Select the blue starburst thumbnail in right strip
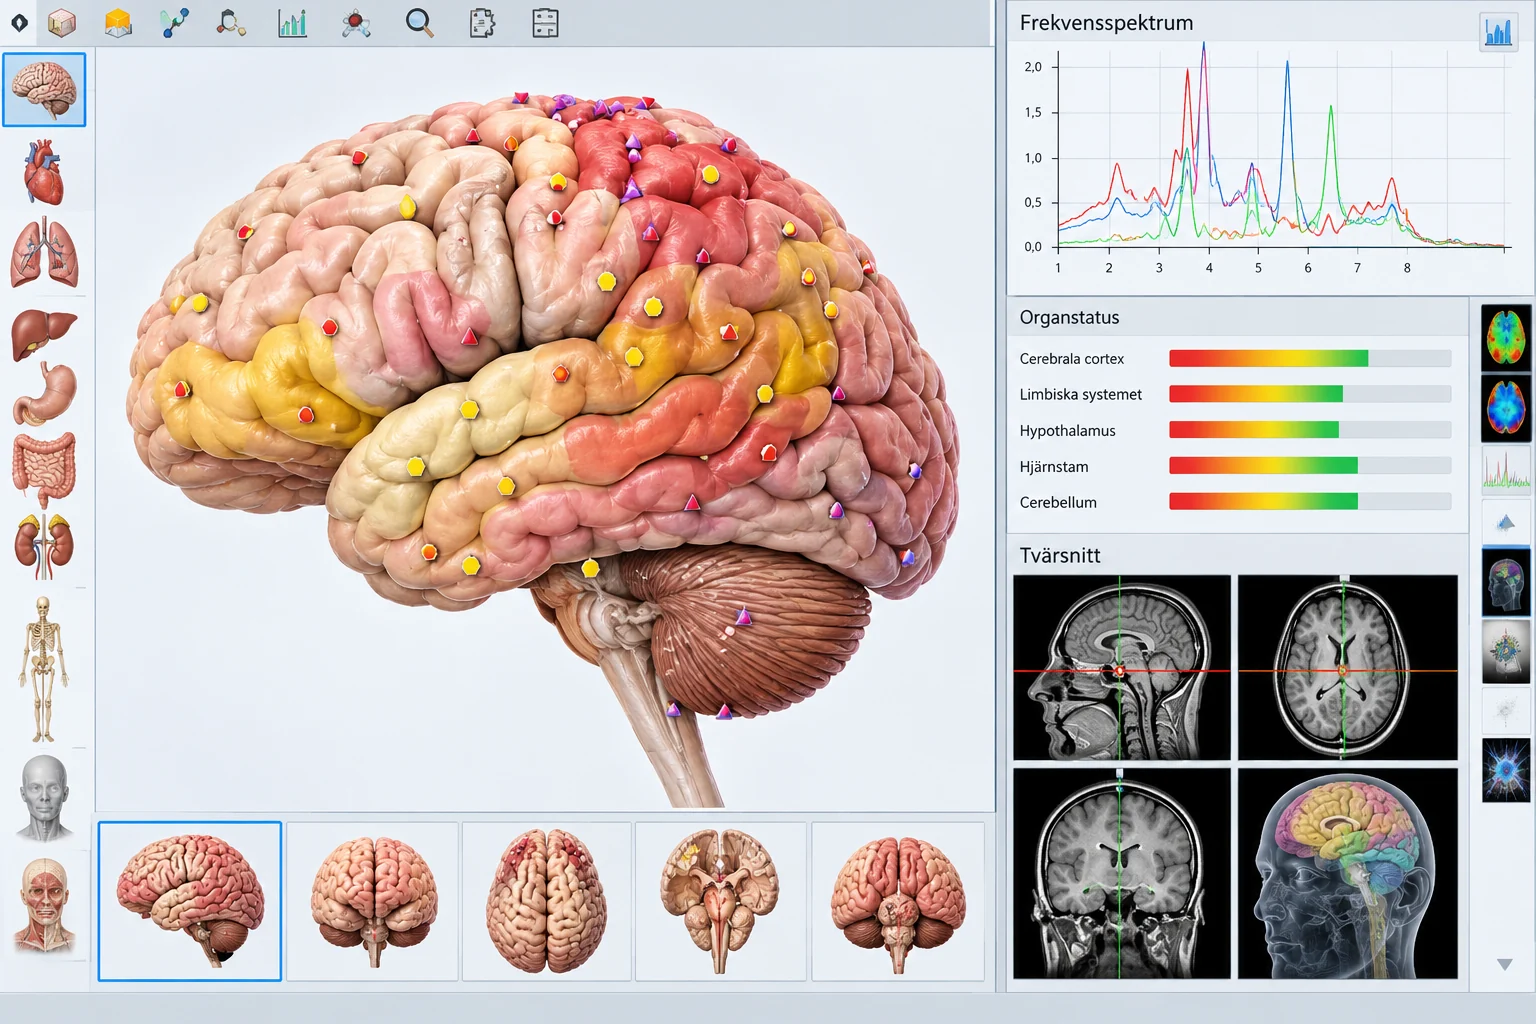The width and height of the screenshot is (1536, 1024). (x=1506, y=770)
